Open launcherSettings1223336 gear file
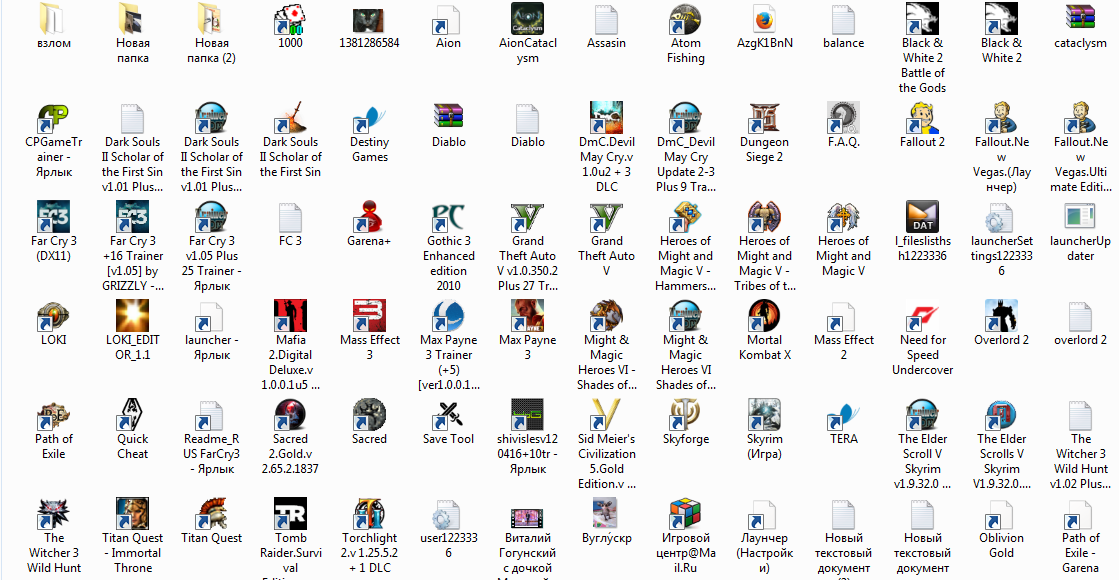The height and width of the screenshot is (580, 1119). (x=1001, y=217)
